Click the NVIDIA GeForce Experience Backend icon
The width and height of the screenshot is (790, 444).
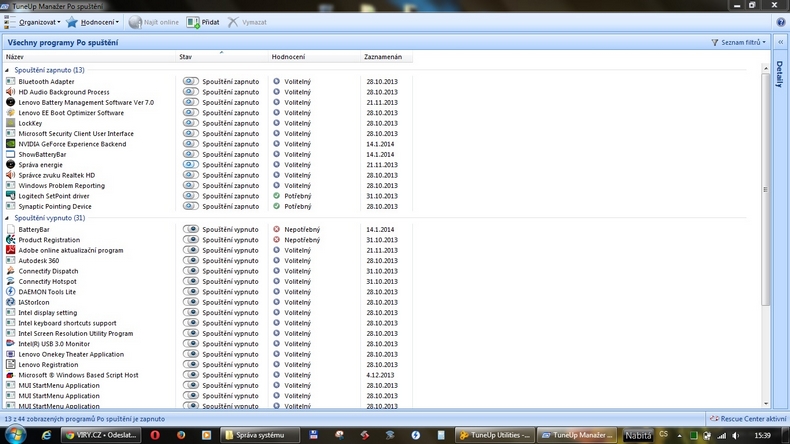click(10, 144)
